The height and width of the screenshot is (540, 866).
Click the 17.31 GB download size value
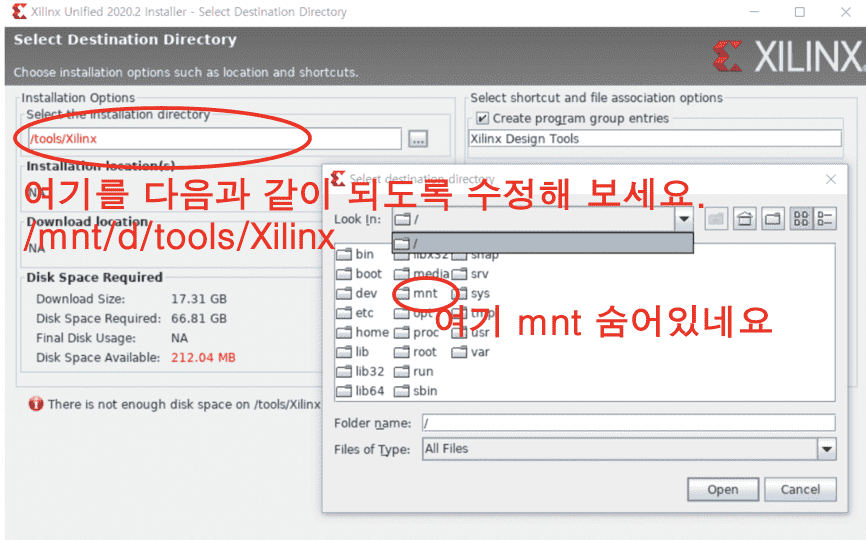199,299
